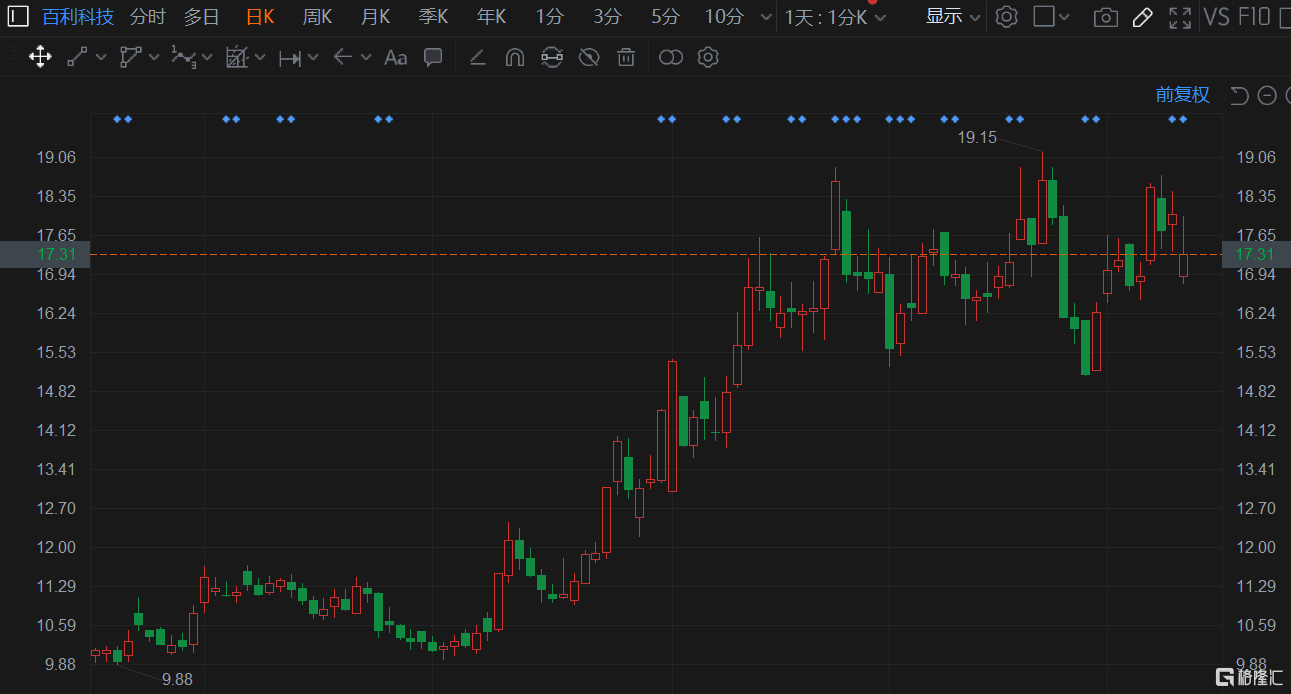Switch to 分时 tab

click(147, 17)
